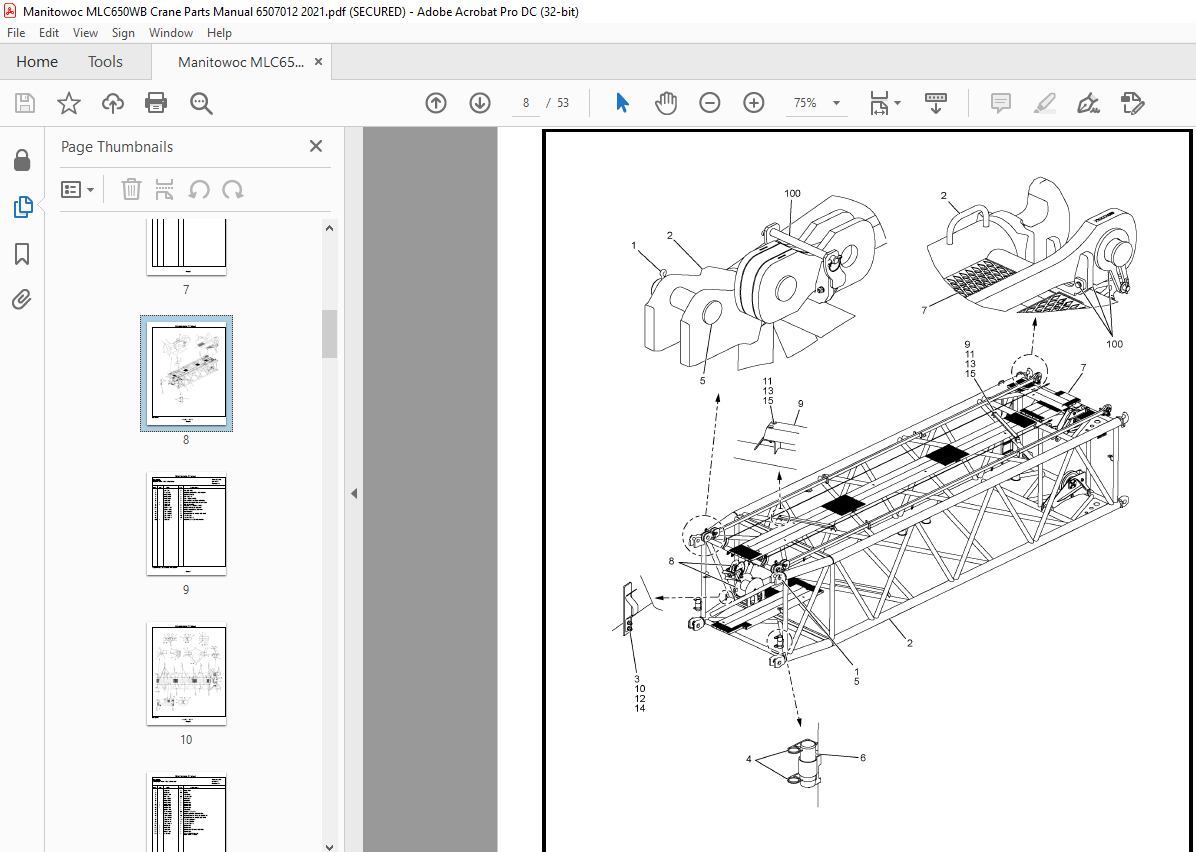The width and height of the screenshot is (1196, 852).
Task: Open the sign document tool
Action: 1088,103
